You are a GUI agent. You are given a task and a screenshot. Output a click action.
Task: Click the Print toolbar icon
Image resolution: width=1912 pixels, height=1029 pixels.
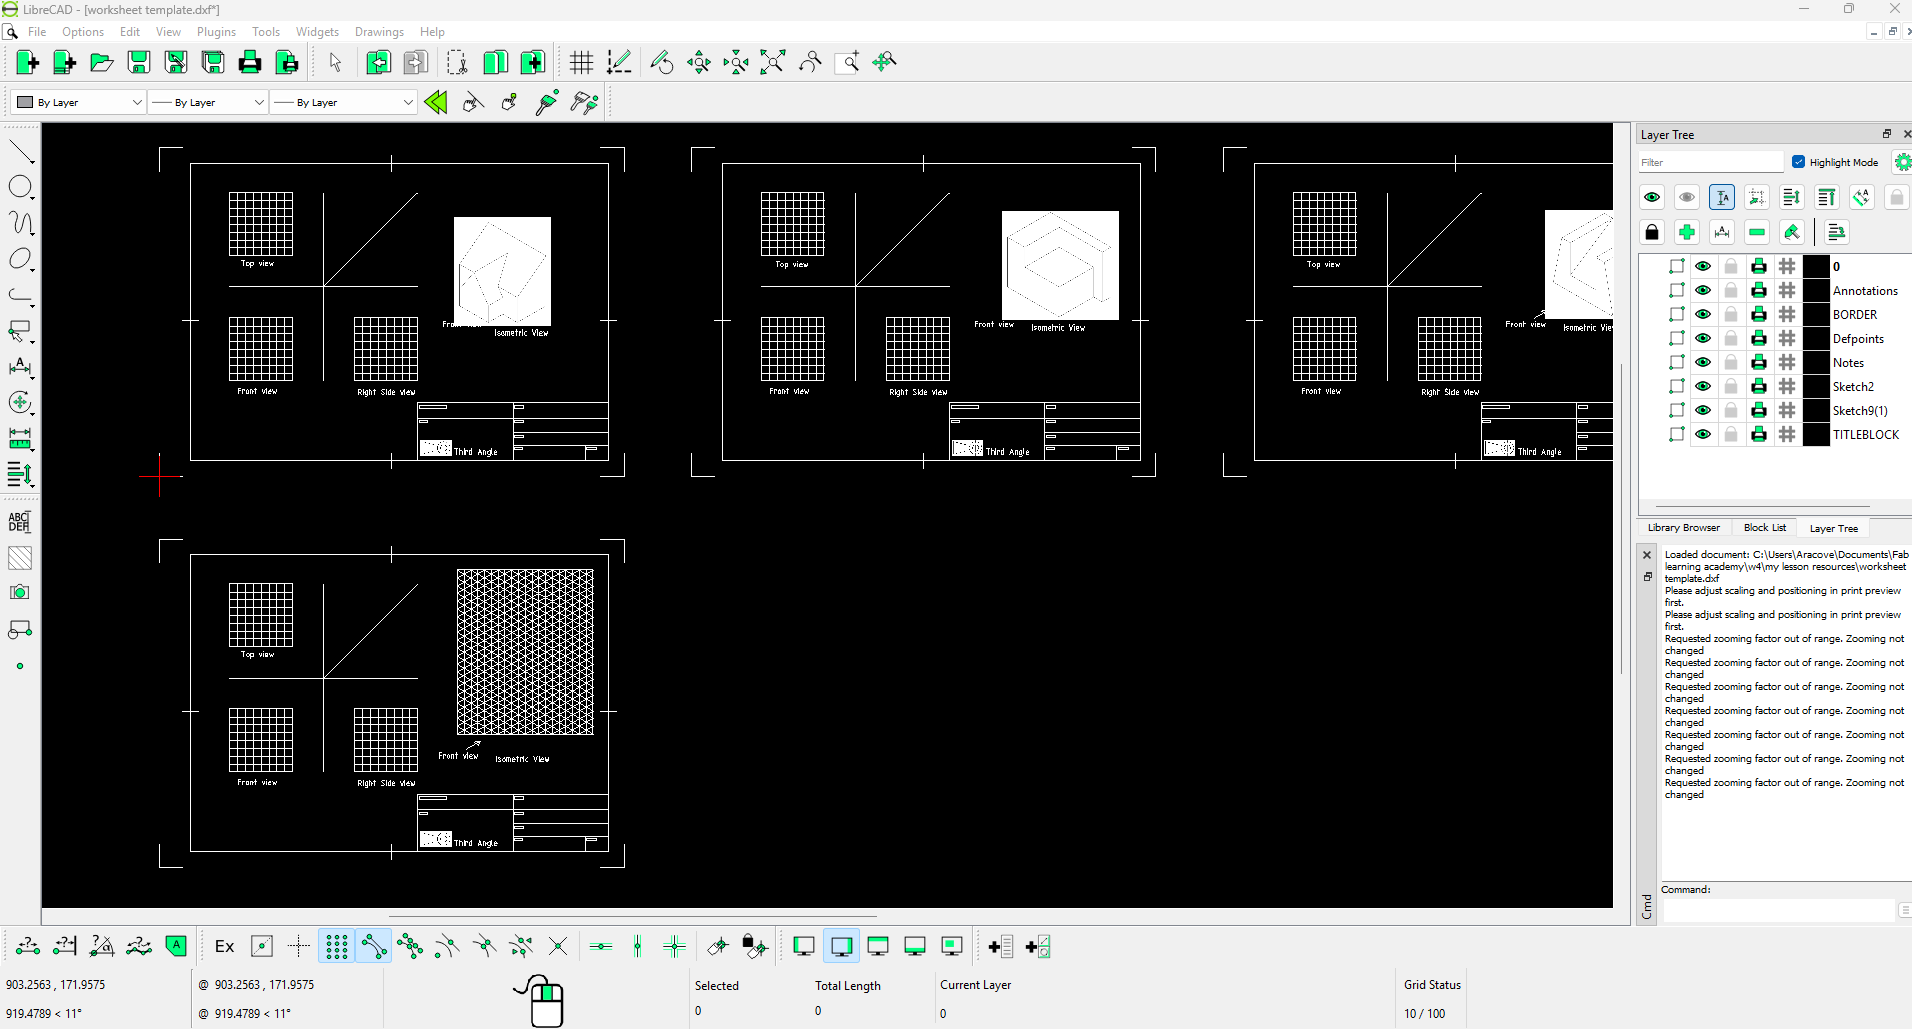(x=250, y=63)
